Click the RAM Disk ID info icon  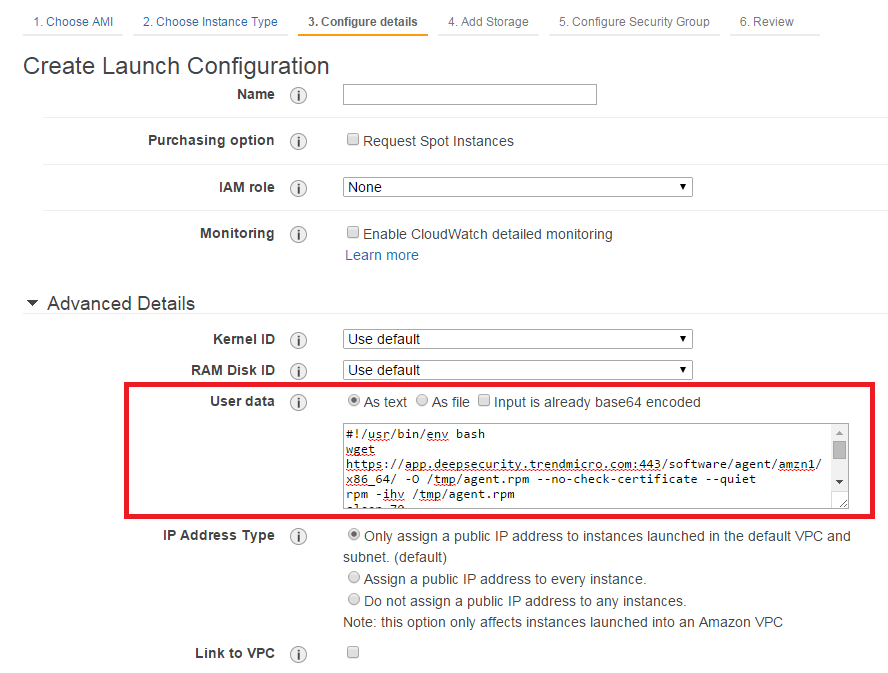pos(298,370)
